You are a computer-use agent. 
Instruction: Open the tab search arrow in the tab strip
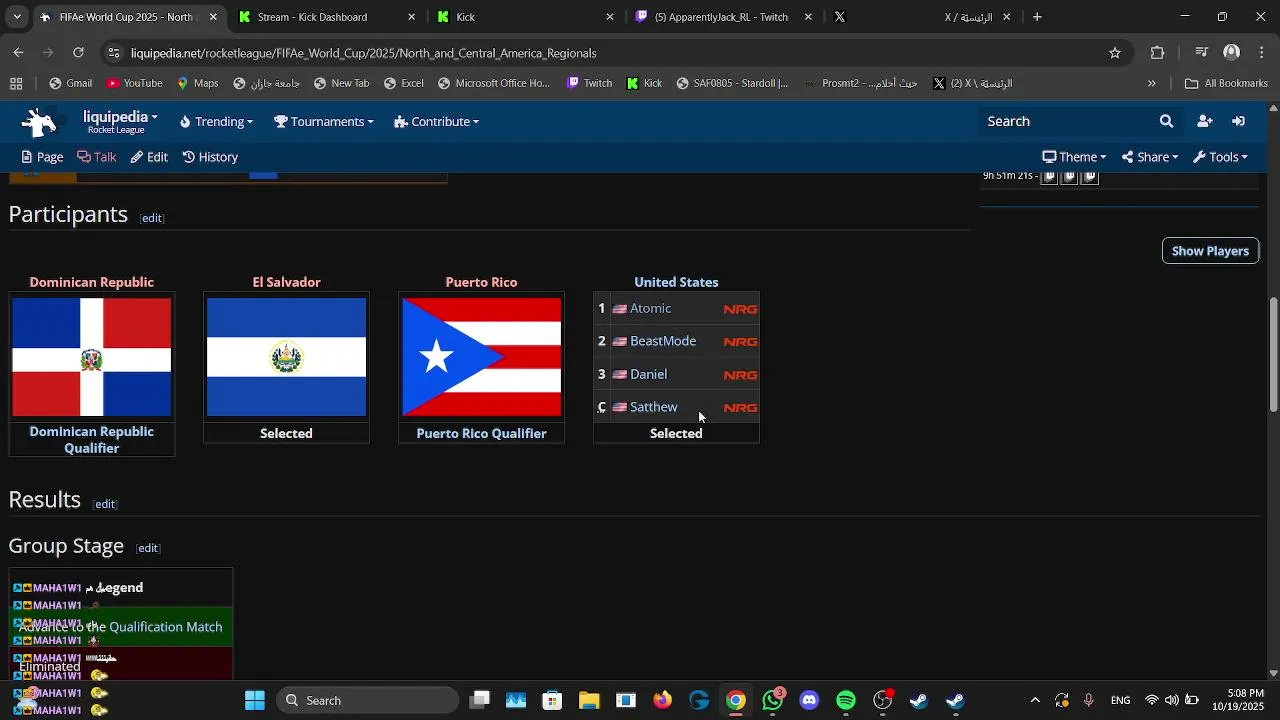pyautogui.click(x=17, y=17)
